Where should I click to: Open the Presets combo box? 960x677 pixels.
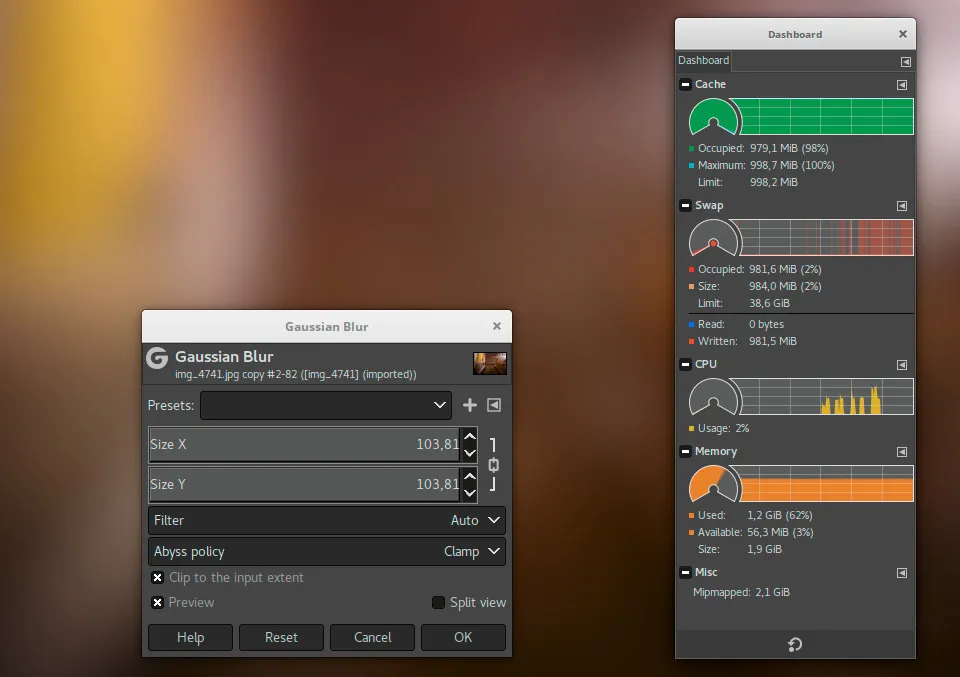pos(326,405)
